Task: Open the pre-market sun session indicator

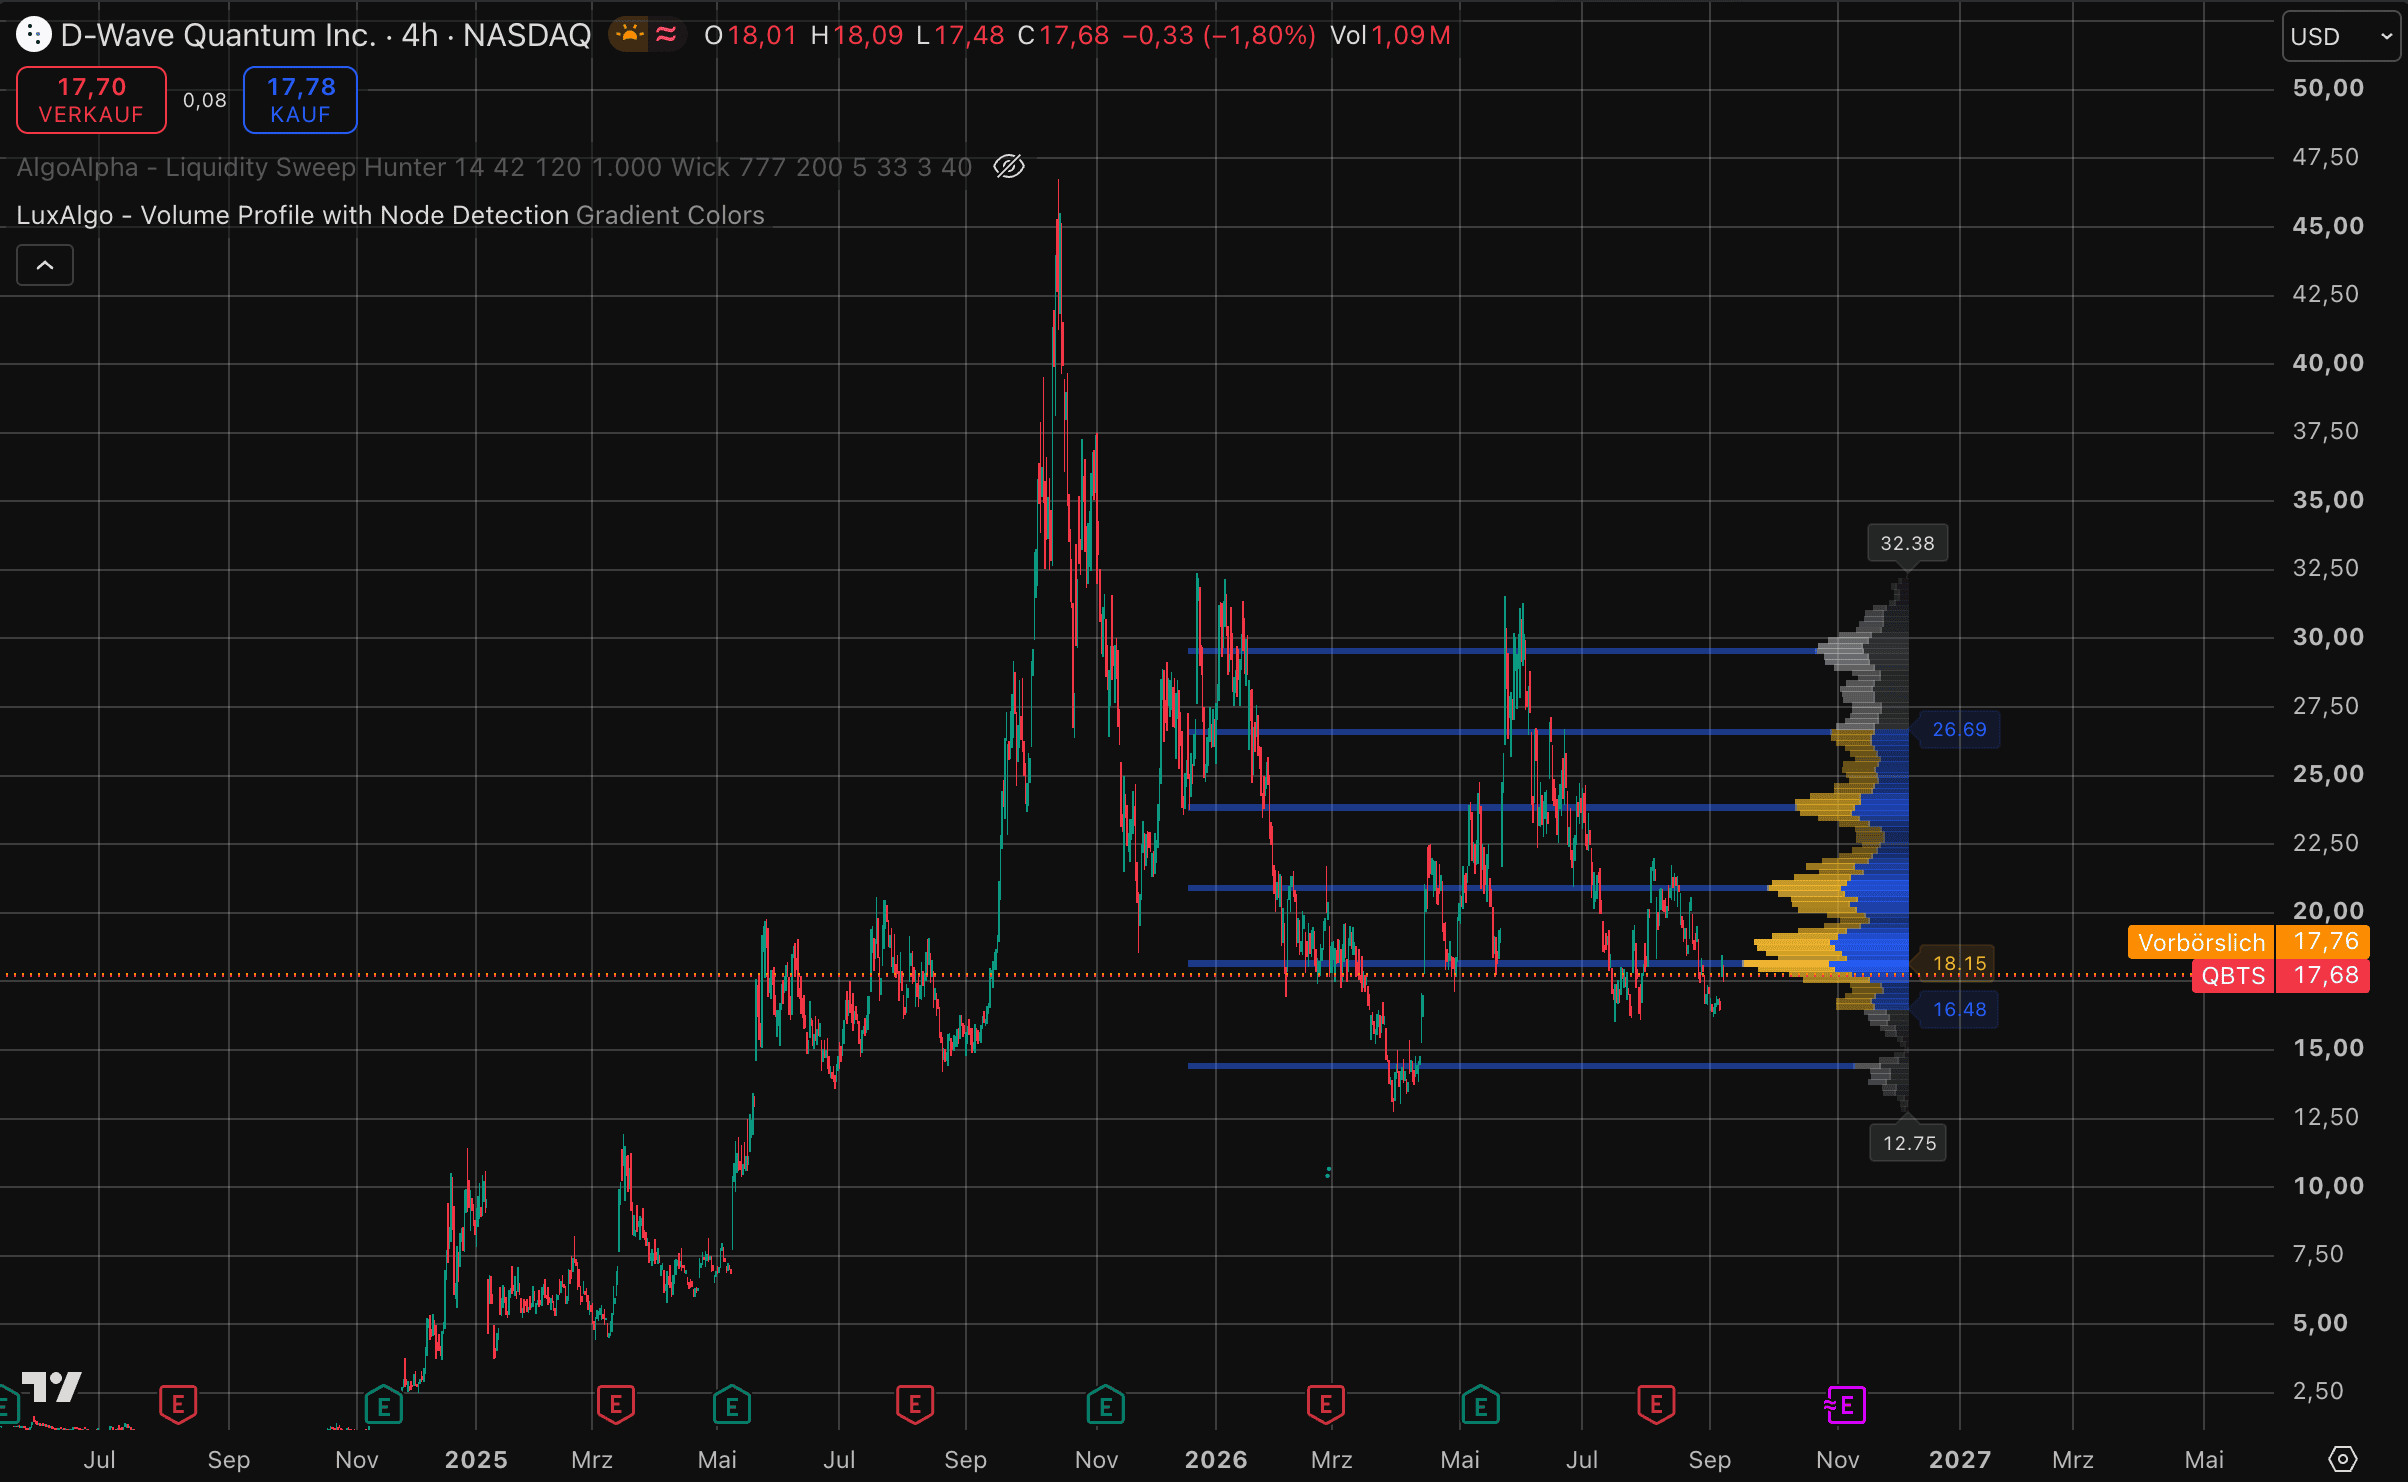Action: click(629, 35)
